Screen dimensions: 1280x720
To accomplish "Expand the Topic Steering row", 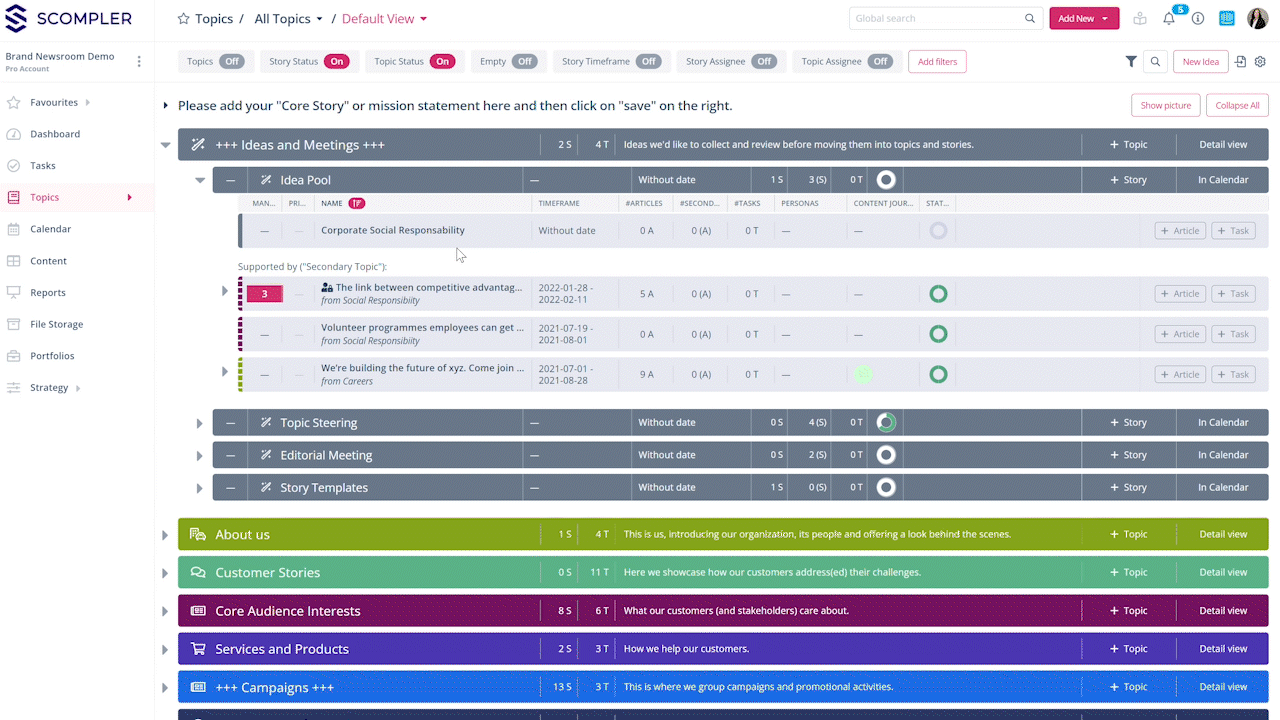I will 200,423.
